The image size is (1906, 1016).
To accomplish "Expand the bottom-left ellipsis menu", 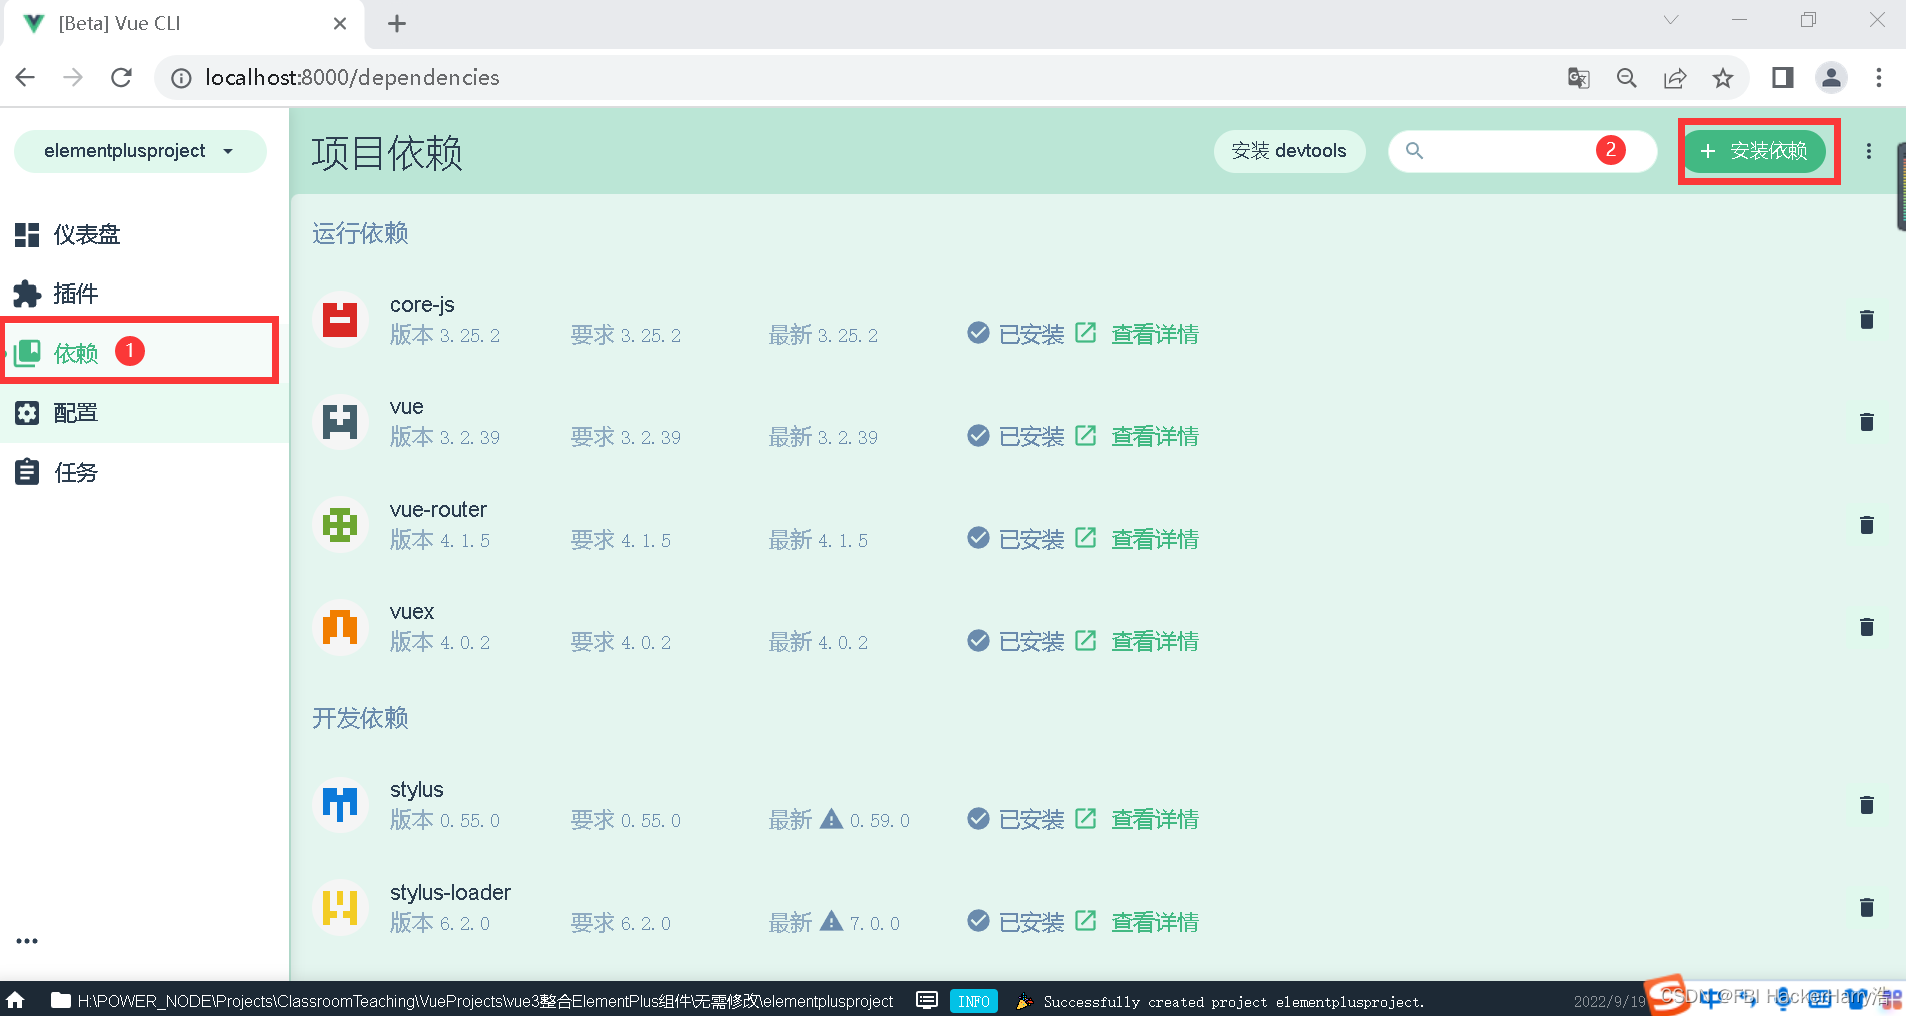I will click(26, 939).
